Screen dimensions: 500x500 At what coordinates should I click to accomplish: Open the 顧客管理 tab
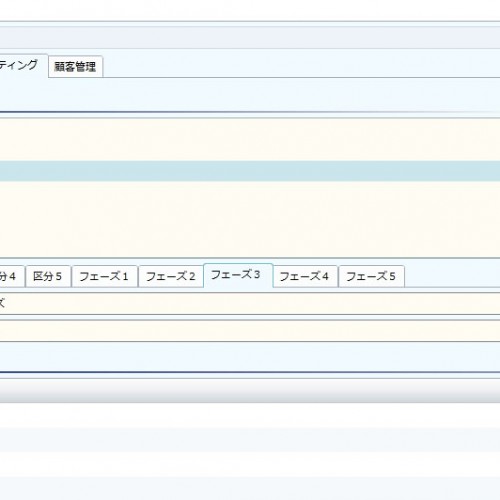click(75, 67)
